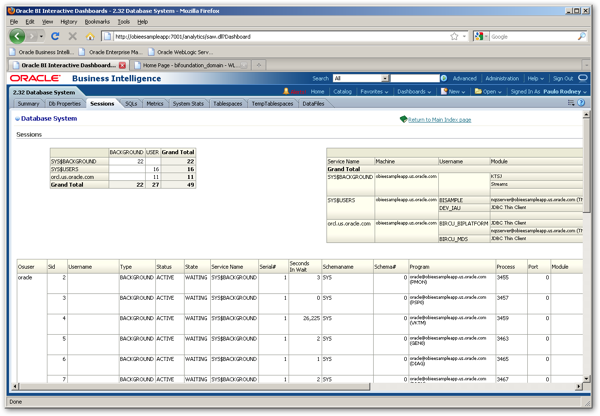Screen dimensions: 600x416
Task: Switch to the Tablespaces tab
Action: coord(228,104)
